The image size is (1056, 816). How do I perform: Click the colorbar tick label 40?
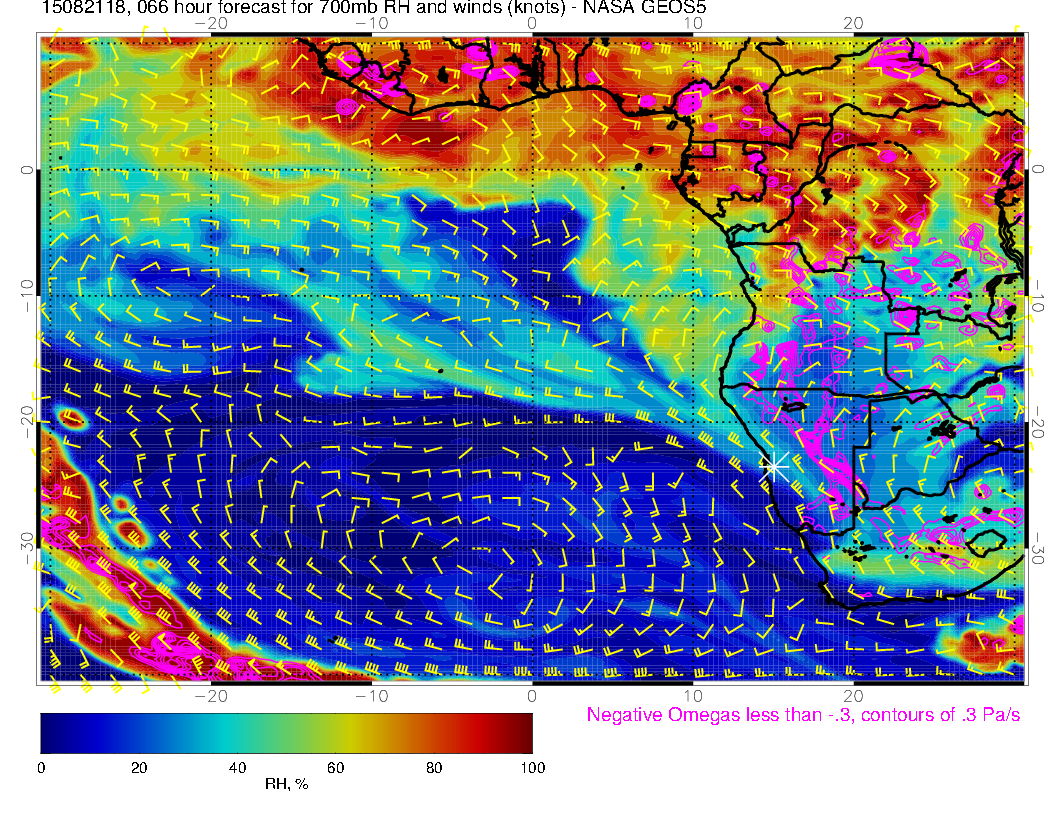click(x=237, y=767)
